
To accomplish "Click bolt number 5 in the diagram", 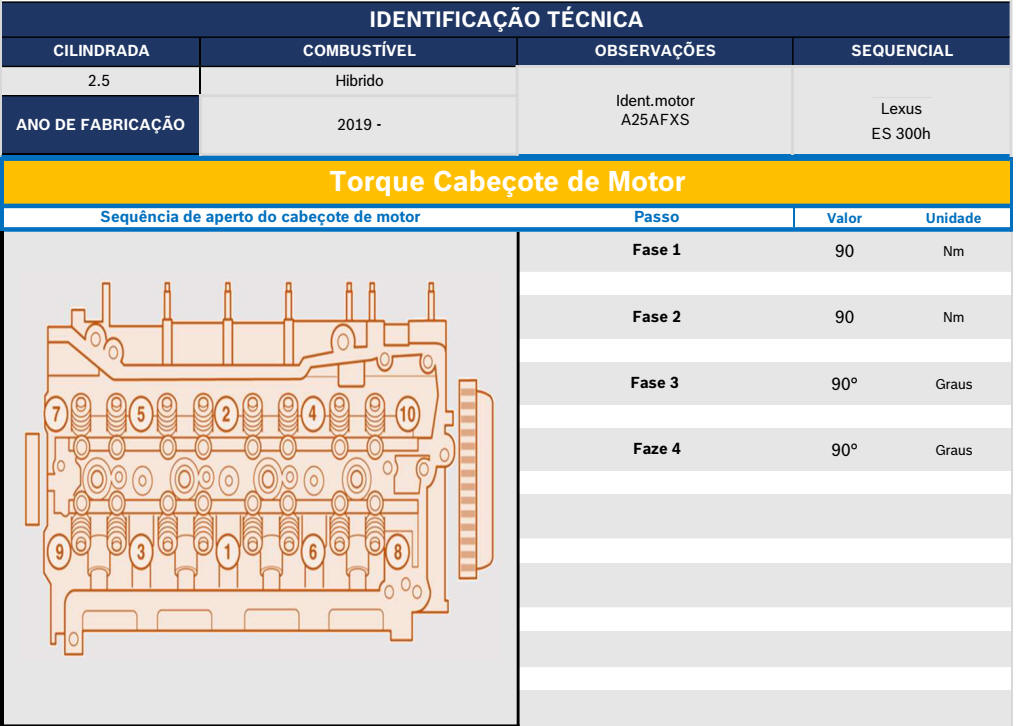I will click(x=142, y=413).
